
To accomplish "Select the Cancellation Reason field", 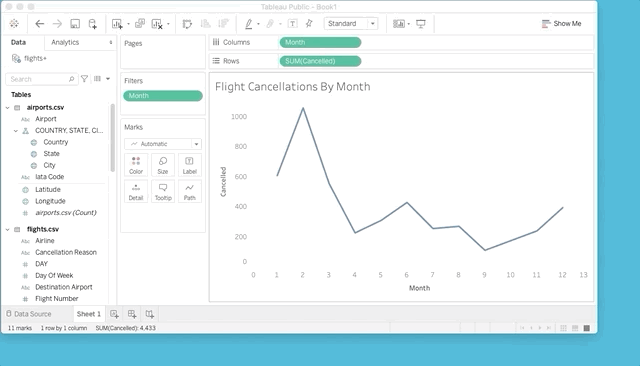I will 66,252.
